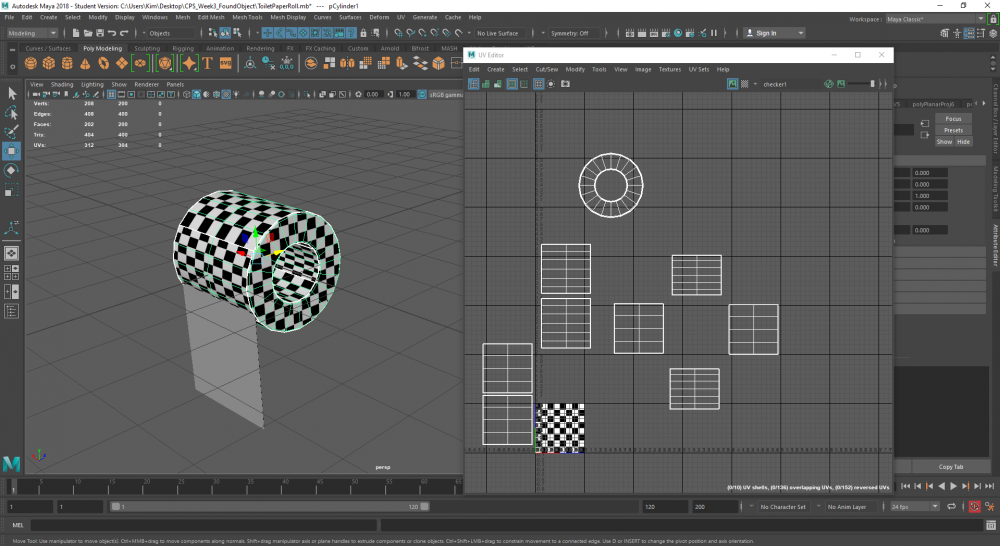This screenshot has width=1000, height=546.
Task: Select the polyPlanarProj6 attribute tab
Action: pyautogui.click(x=933, y=104)
